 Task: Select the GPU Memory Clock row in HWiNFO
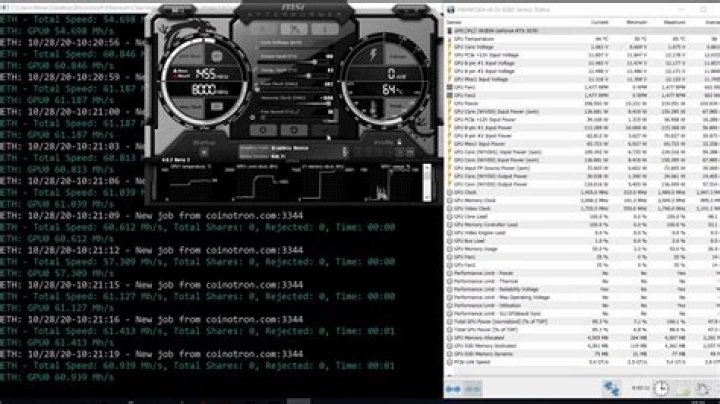pyautogui.click(x=583, y=201)
